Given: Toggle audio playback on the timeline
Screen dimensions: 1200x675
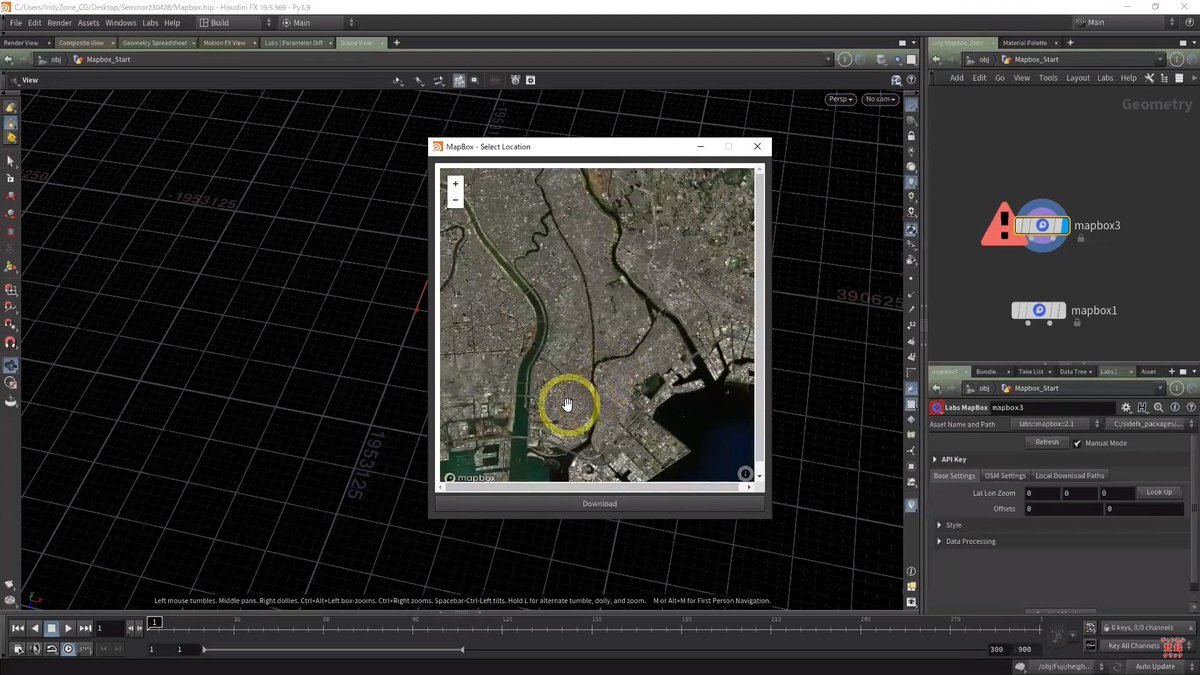Looking at the screenshot, I should click(x=34, y=649).
